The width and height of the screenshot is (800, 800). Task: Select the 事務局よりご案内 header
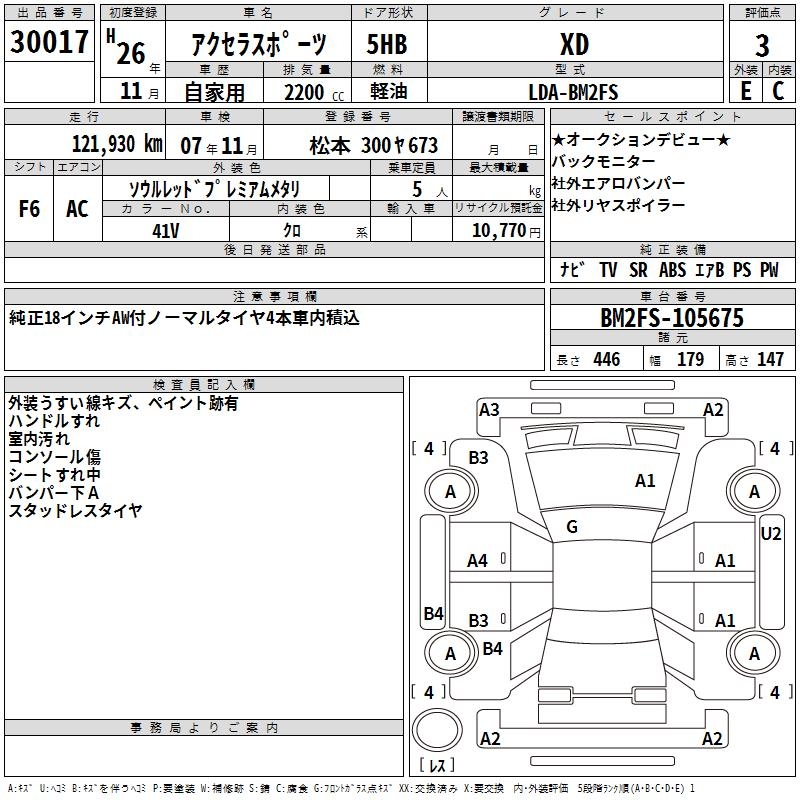pos(204,728)
